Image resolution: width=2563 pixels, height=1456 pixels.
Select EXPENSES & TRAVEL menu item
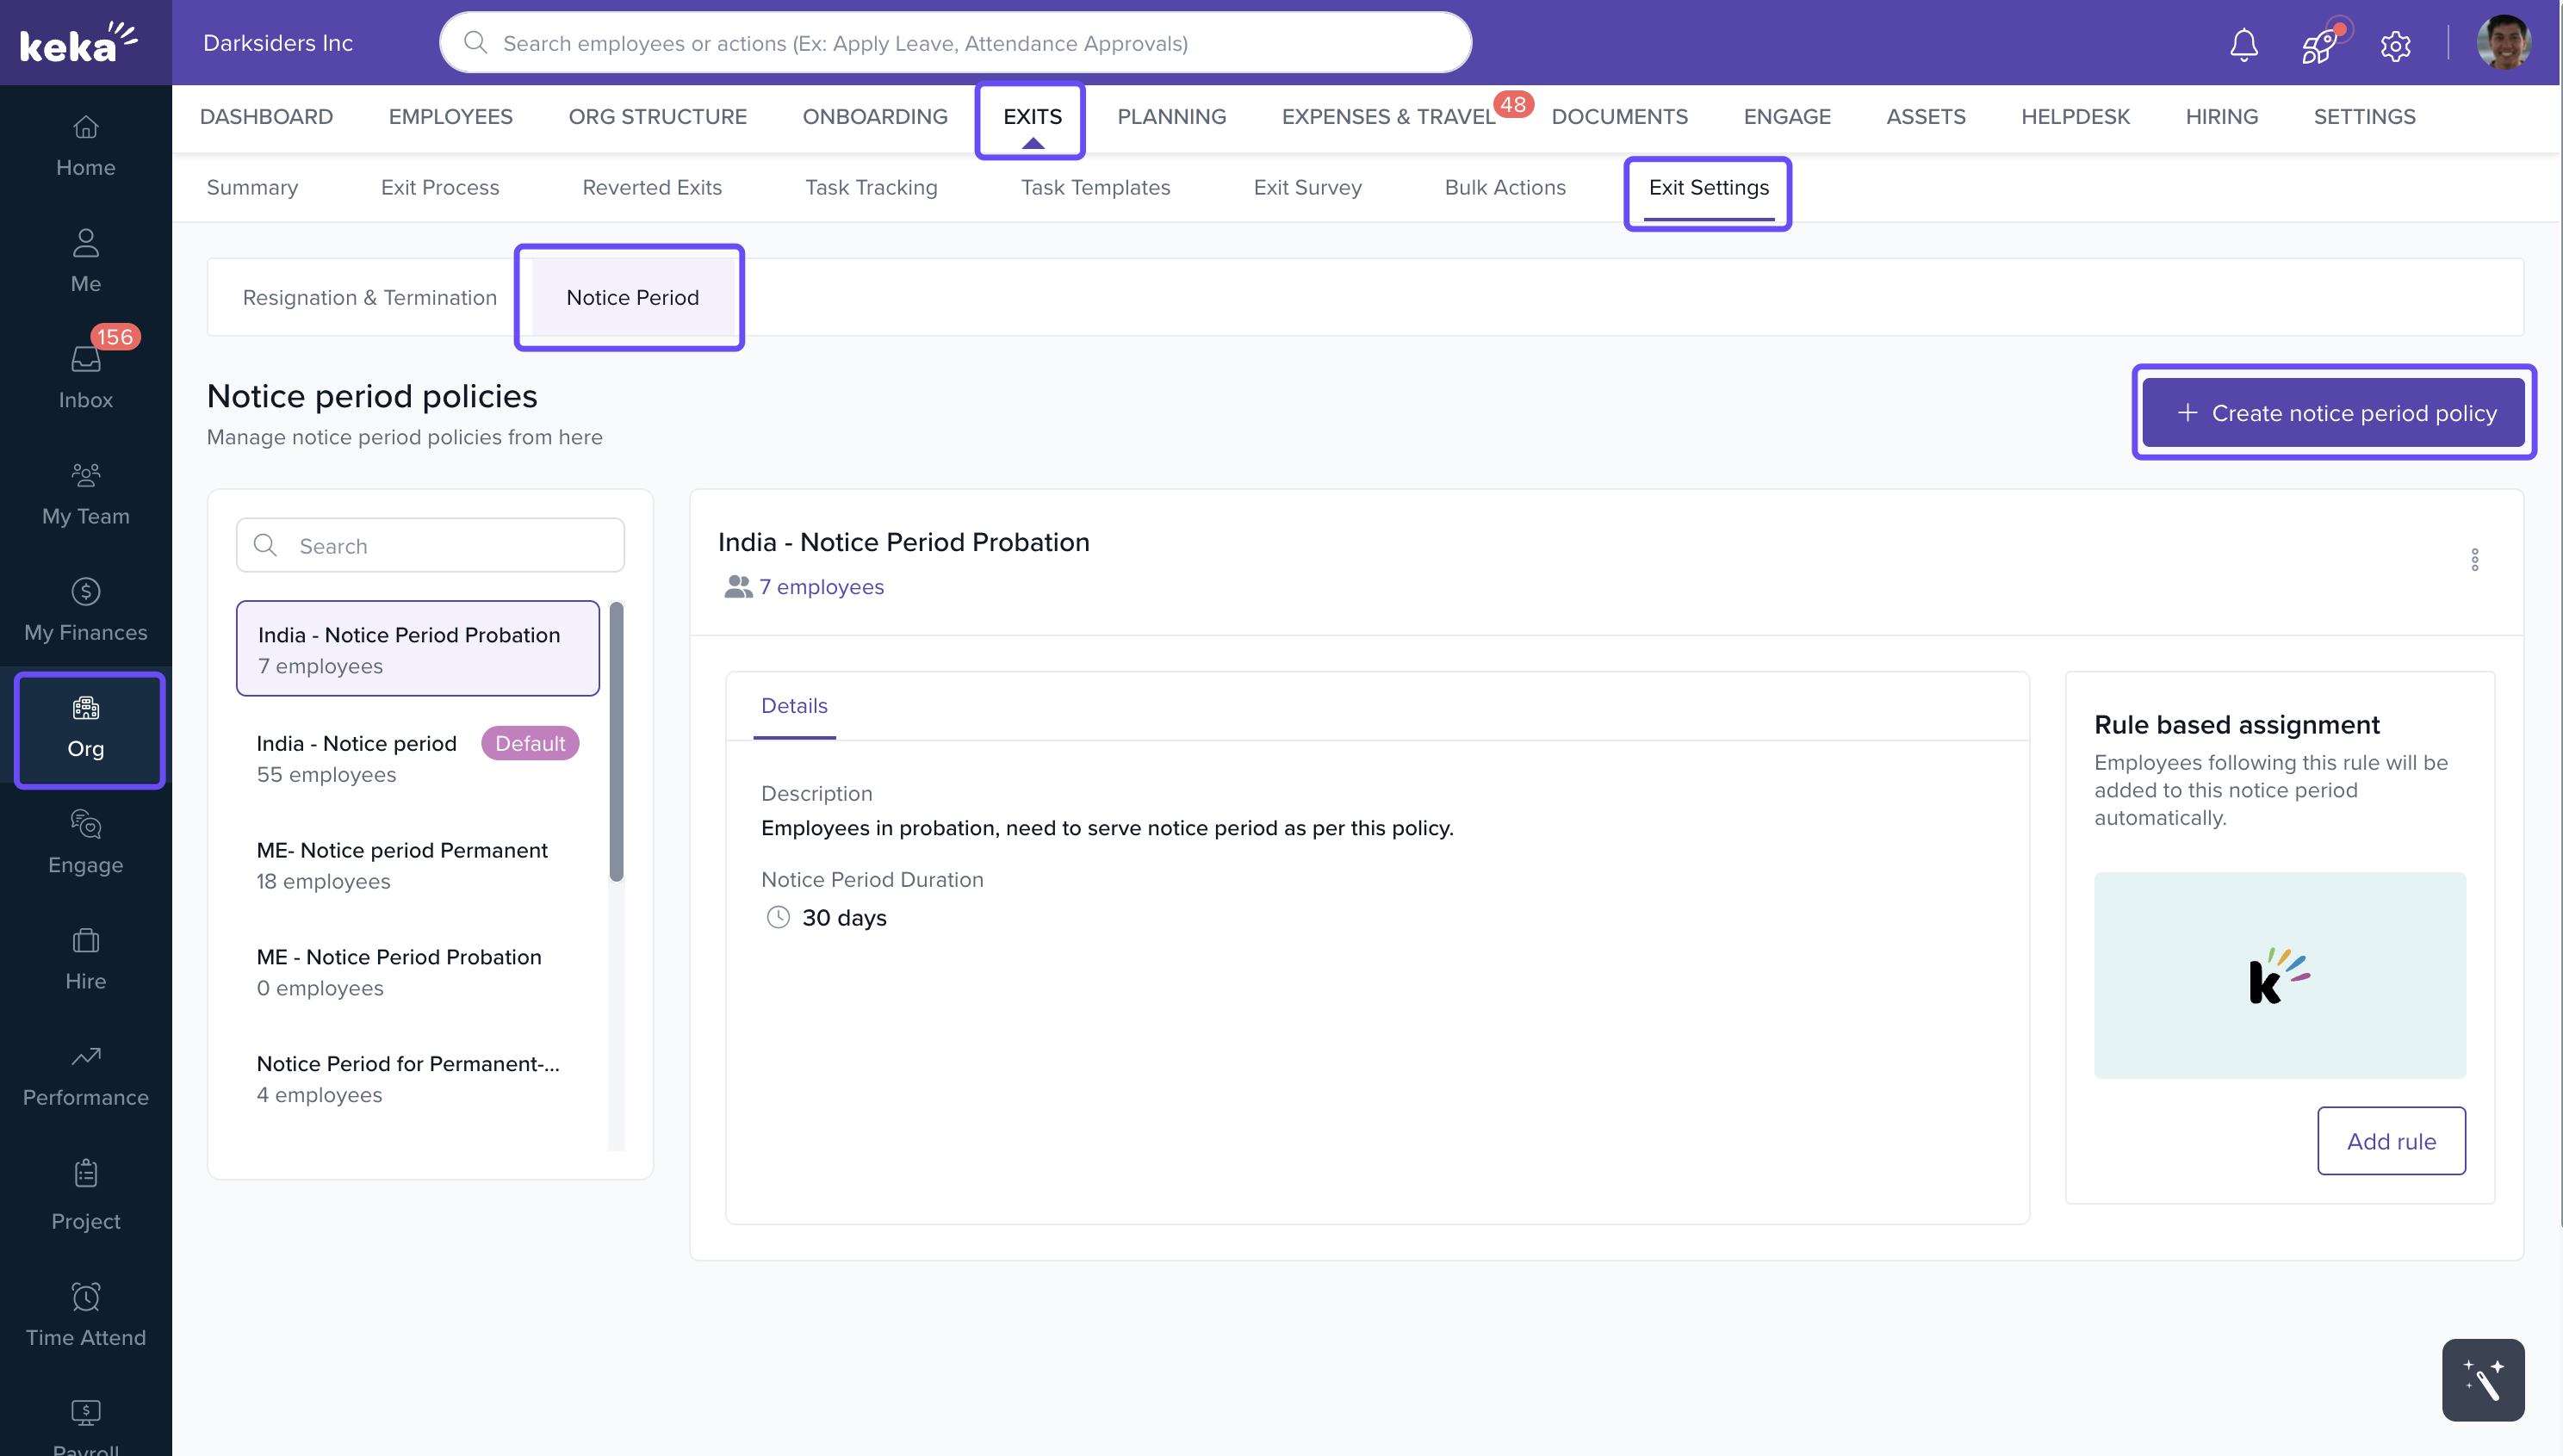[1388, 116]
